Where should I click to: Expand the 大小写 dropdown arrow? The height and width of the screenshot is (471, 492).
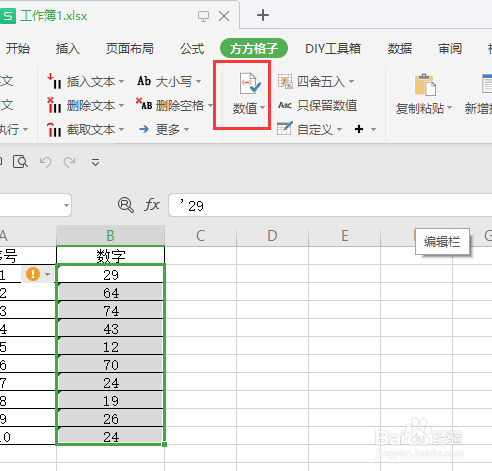point(199,81)
